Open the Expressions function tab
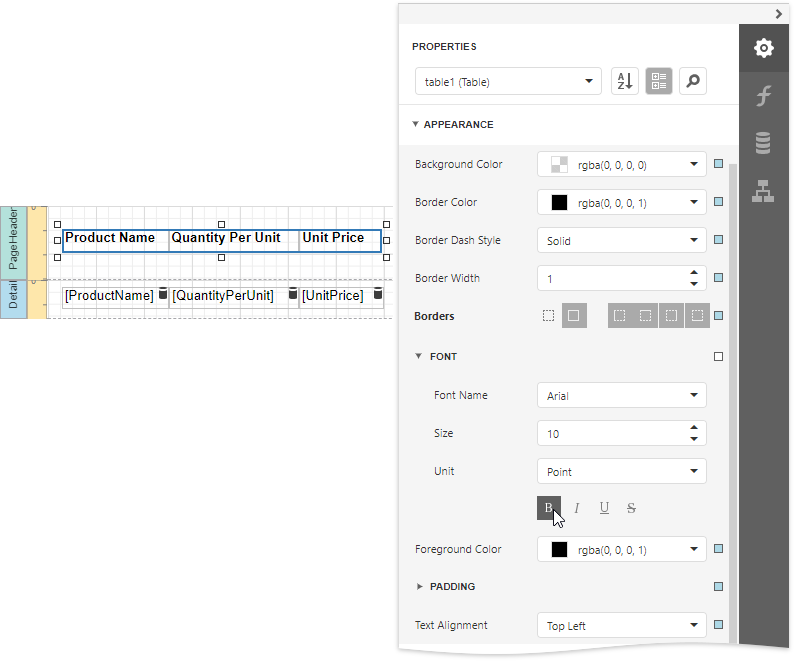 pos(763,96)
